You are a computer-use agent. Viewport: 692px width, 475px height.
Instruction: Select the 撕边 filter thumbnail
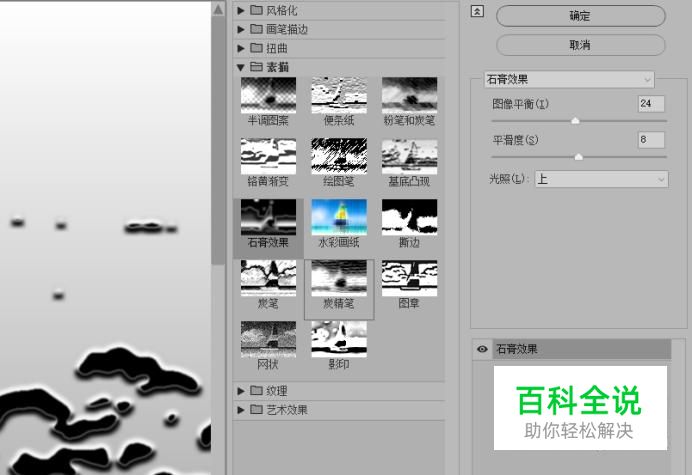pyautogui.click(x=410, y=217)
